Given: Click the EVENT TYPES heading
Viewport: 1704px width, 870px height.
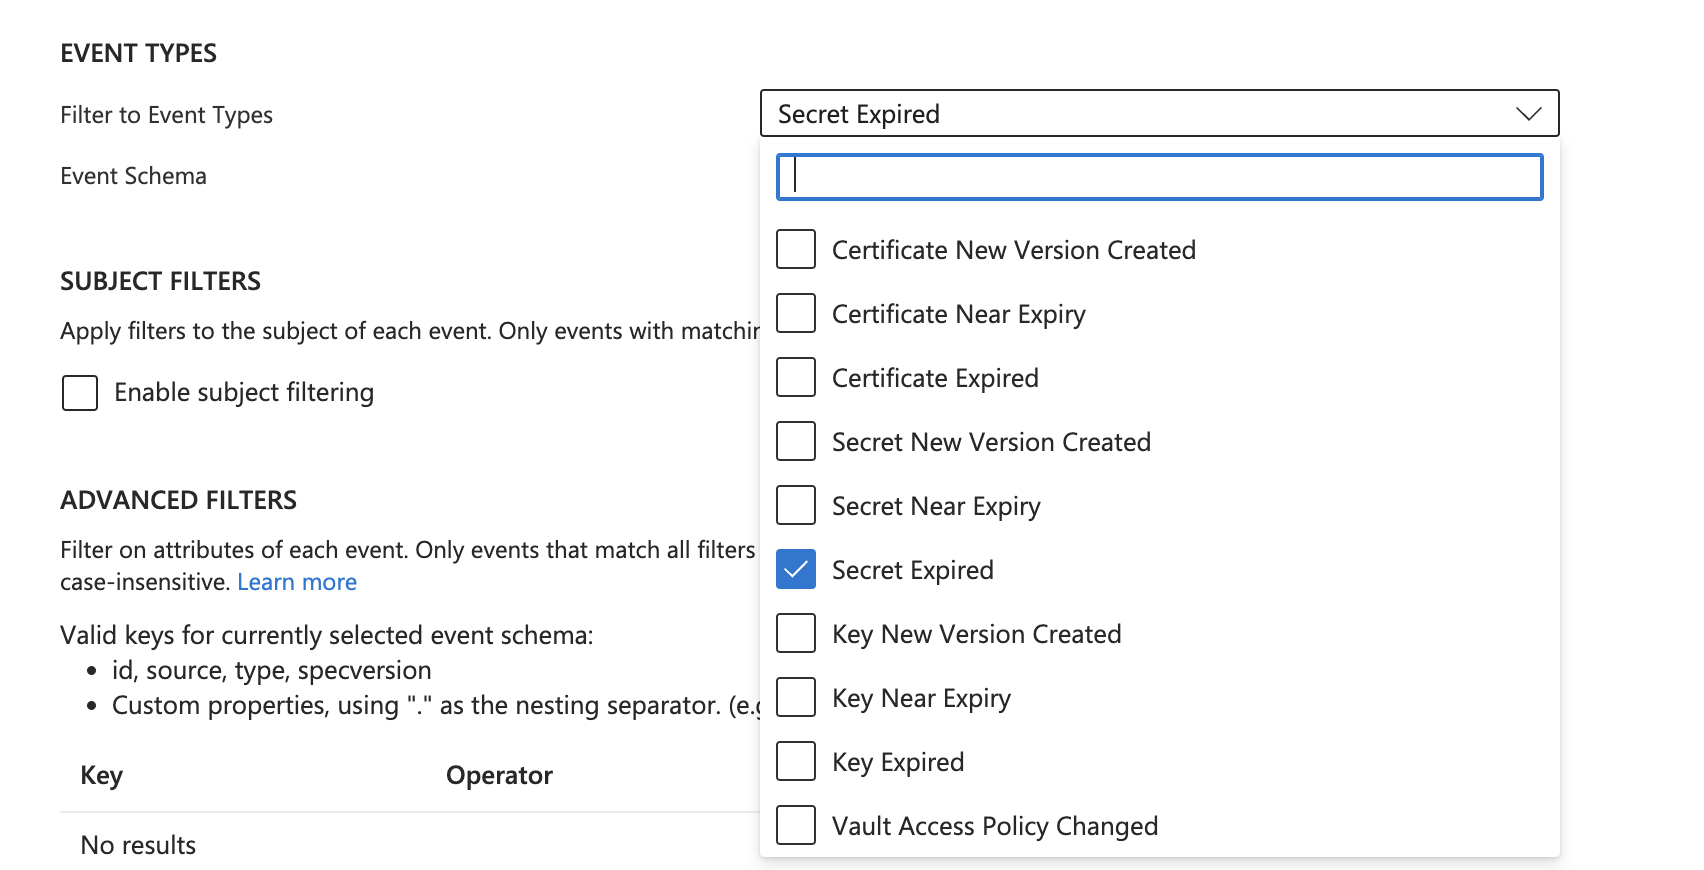Looking at the screenshot, I should [x=138, y=53].
